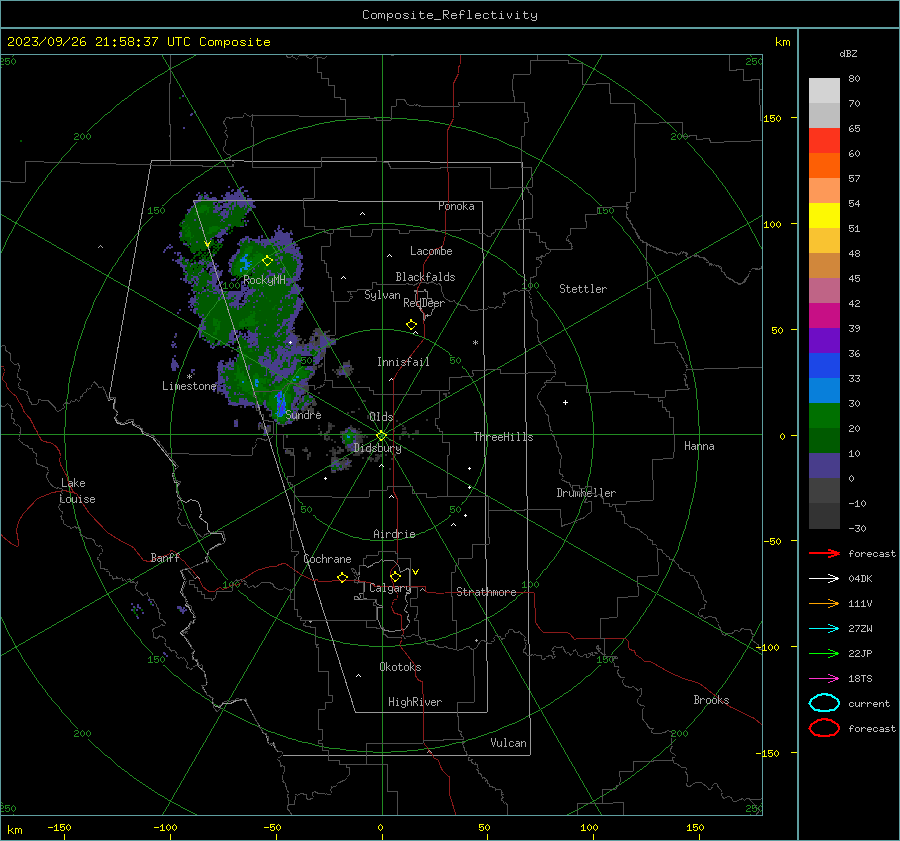Click the Vulcan town label
The image size is (900, 841).
(x=509, y=743)
